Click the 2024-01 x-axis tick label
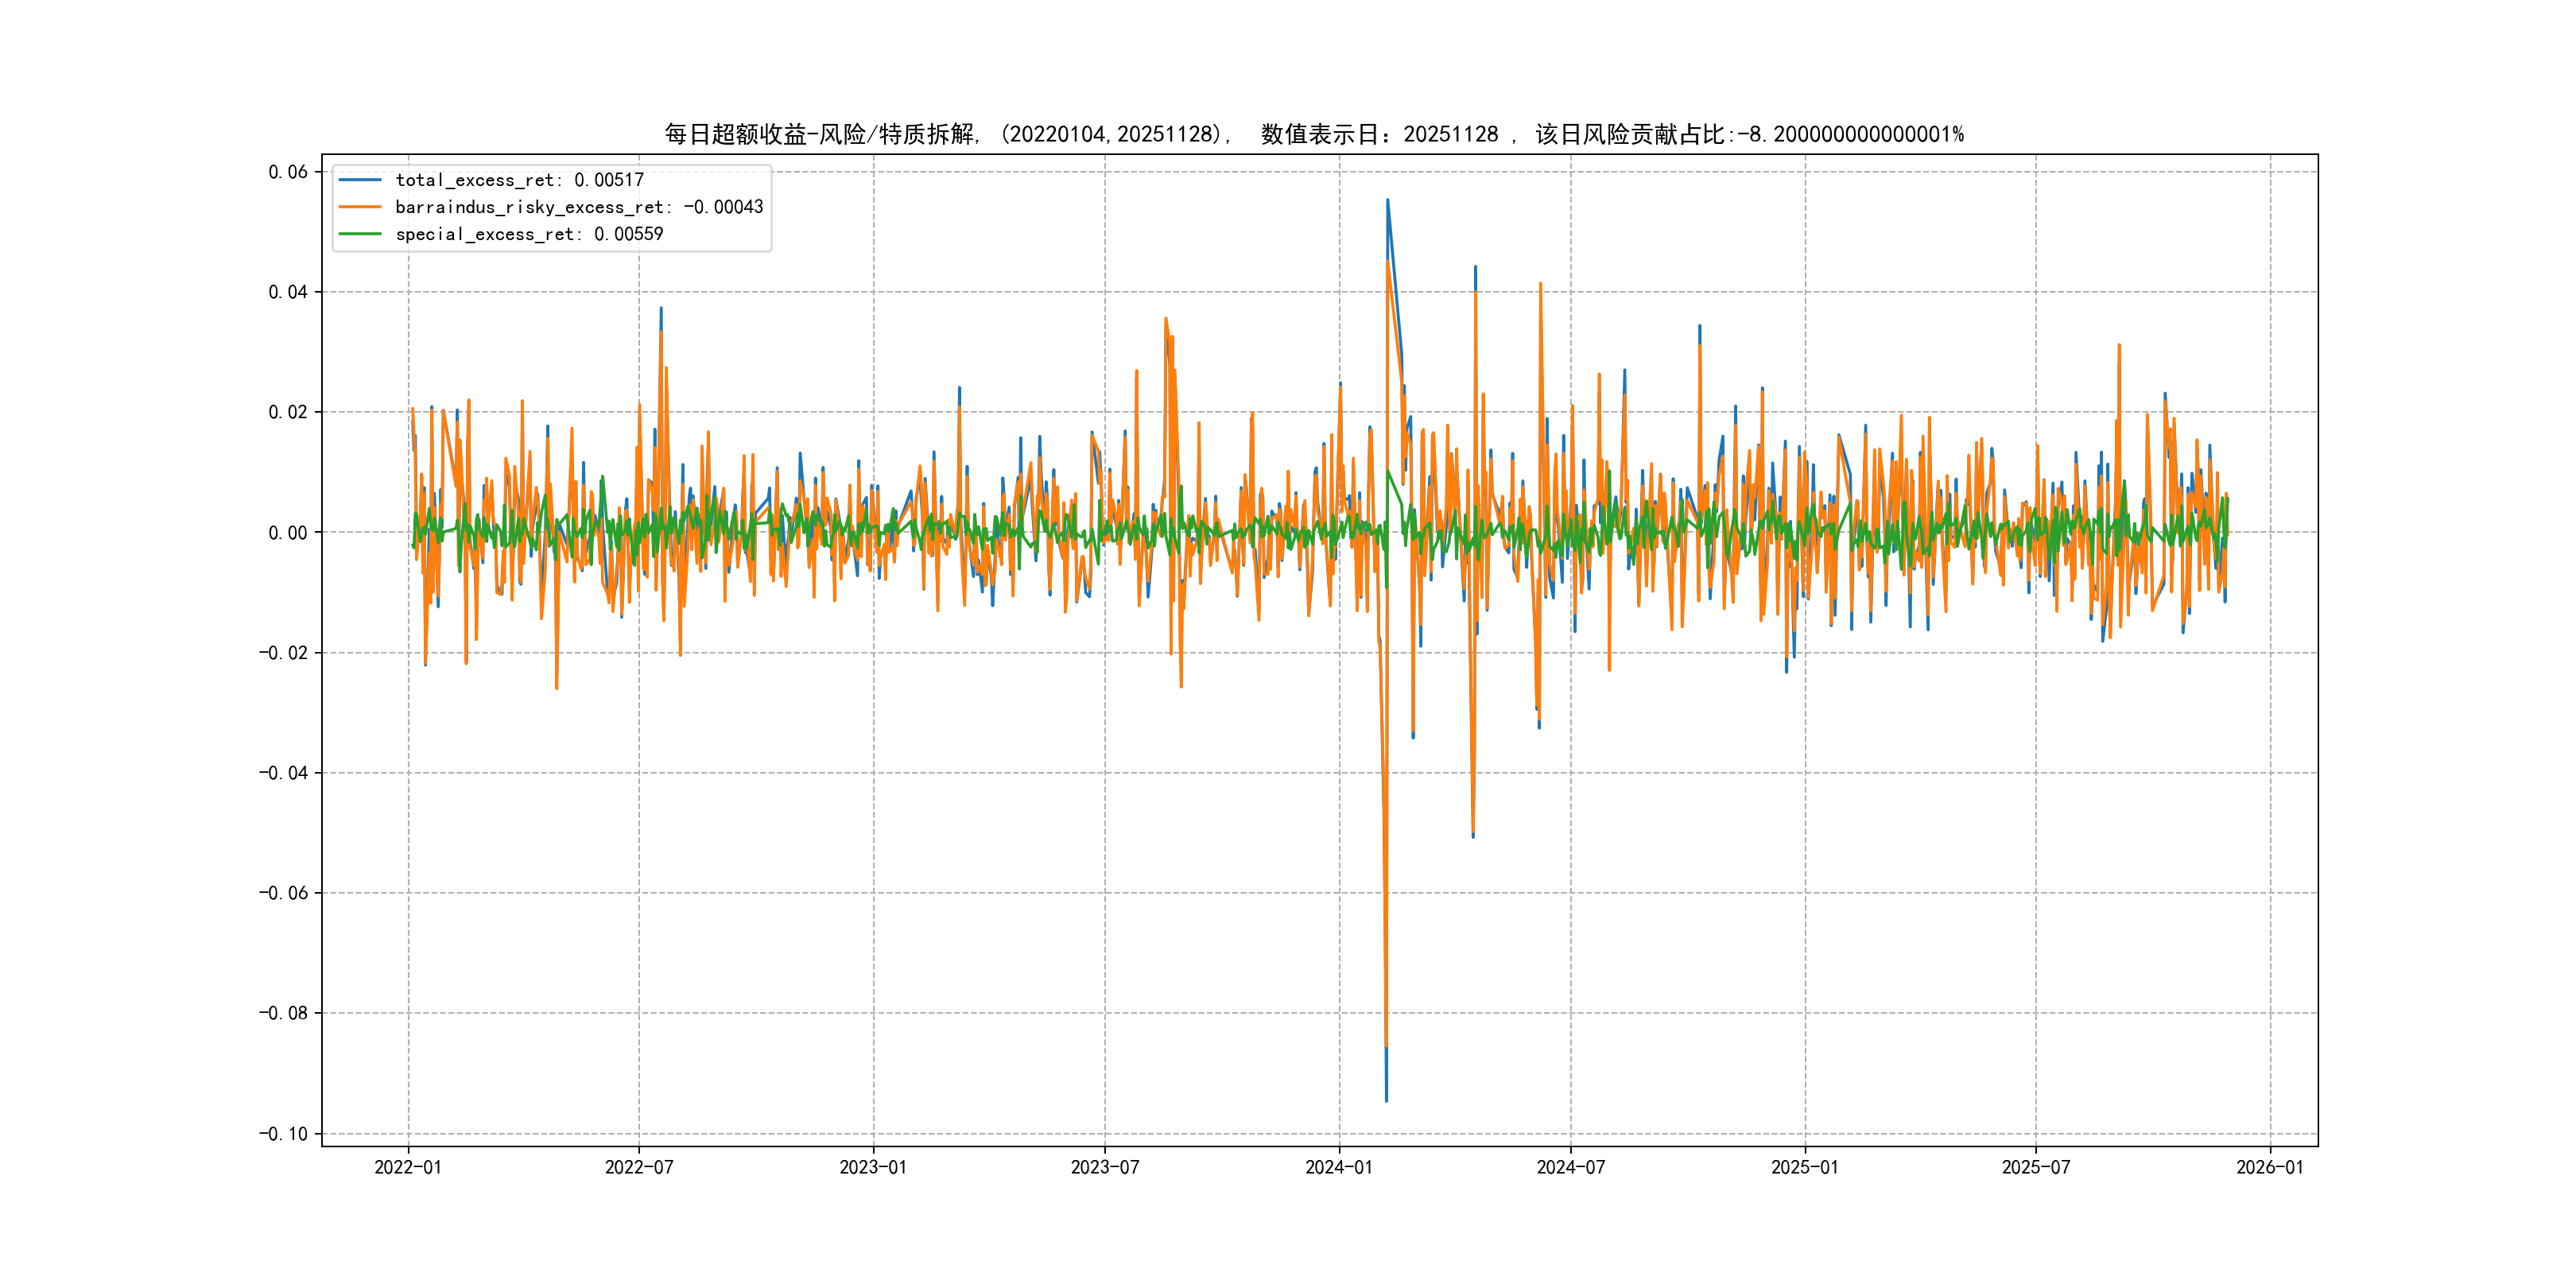 pos(1339,1167)
